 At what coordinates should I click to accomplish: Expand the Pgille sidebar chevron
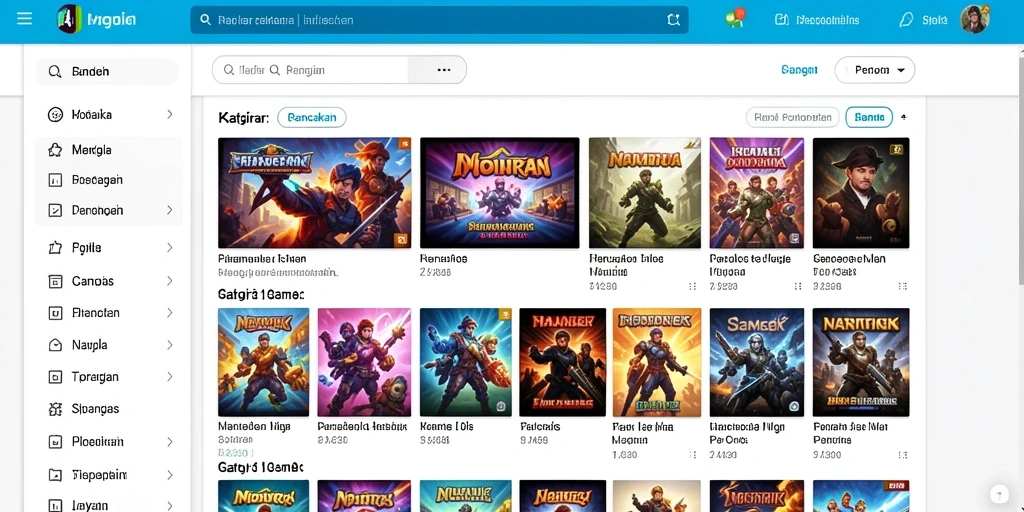[x=170, y=248]
